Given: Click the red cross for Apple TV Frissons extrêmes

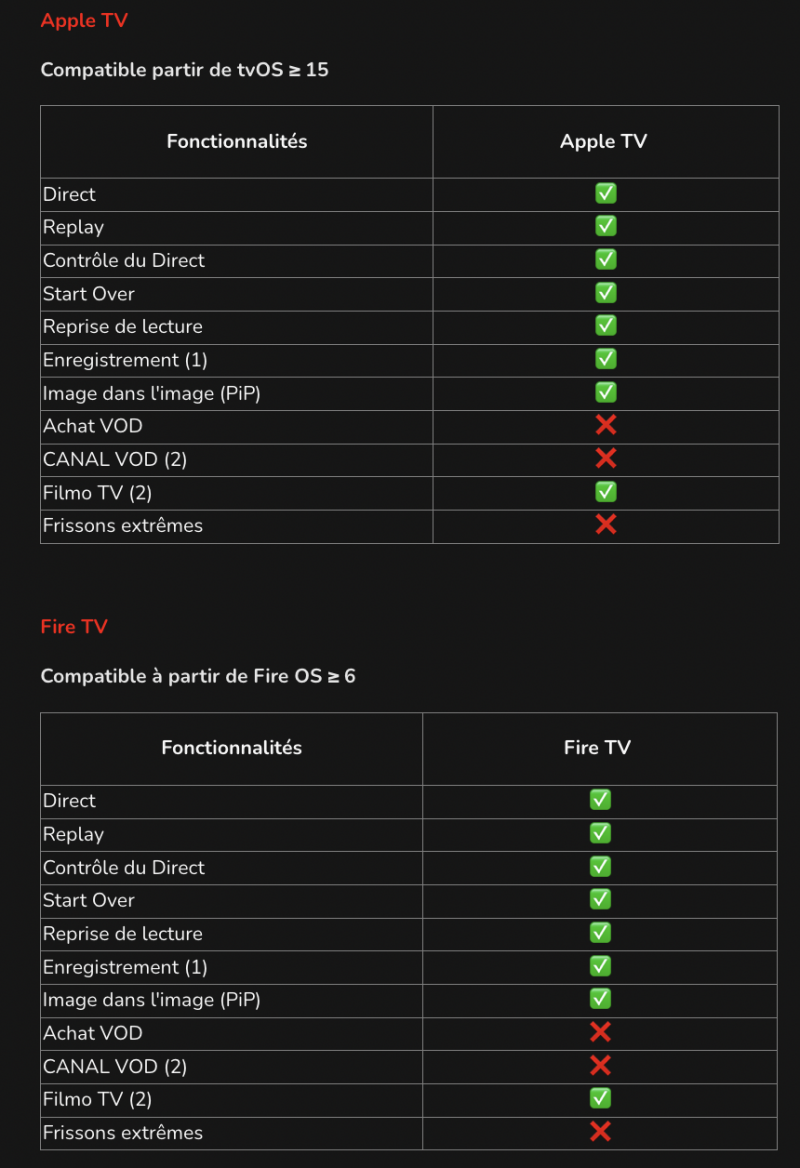Looking at the screenshot, I should pos(605,525).
